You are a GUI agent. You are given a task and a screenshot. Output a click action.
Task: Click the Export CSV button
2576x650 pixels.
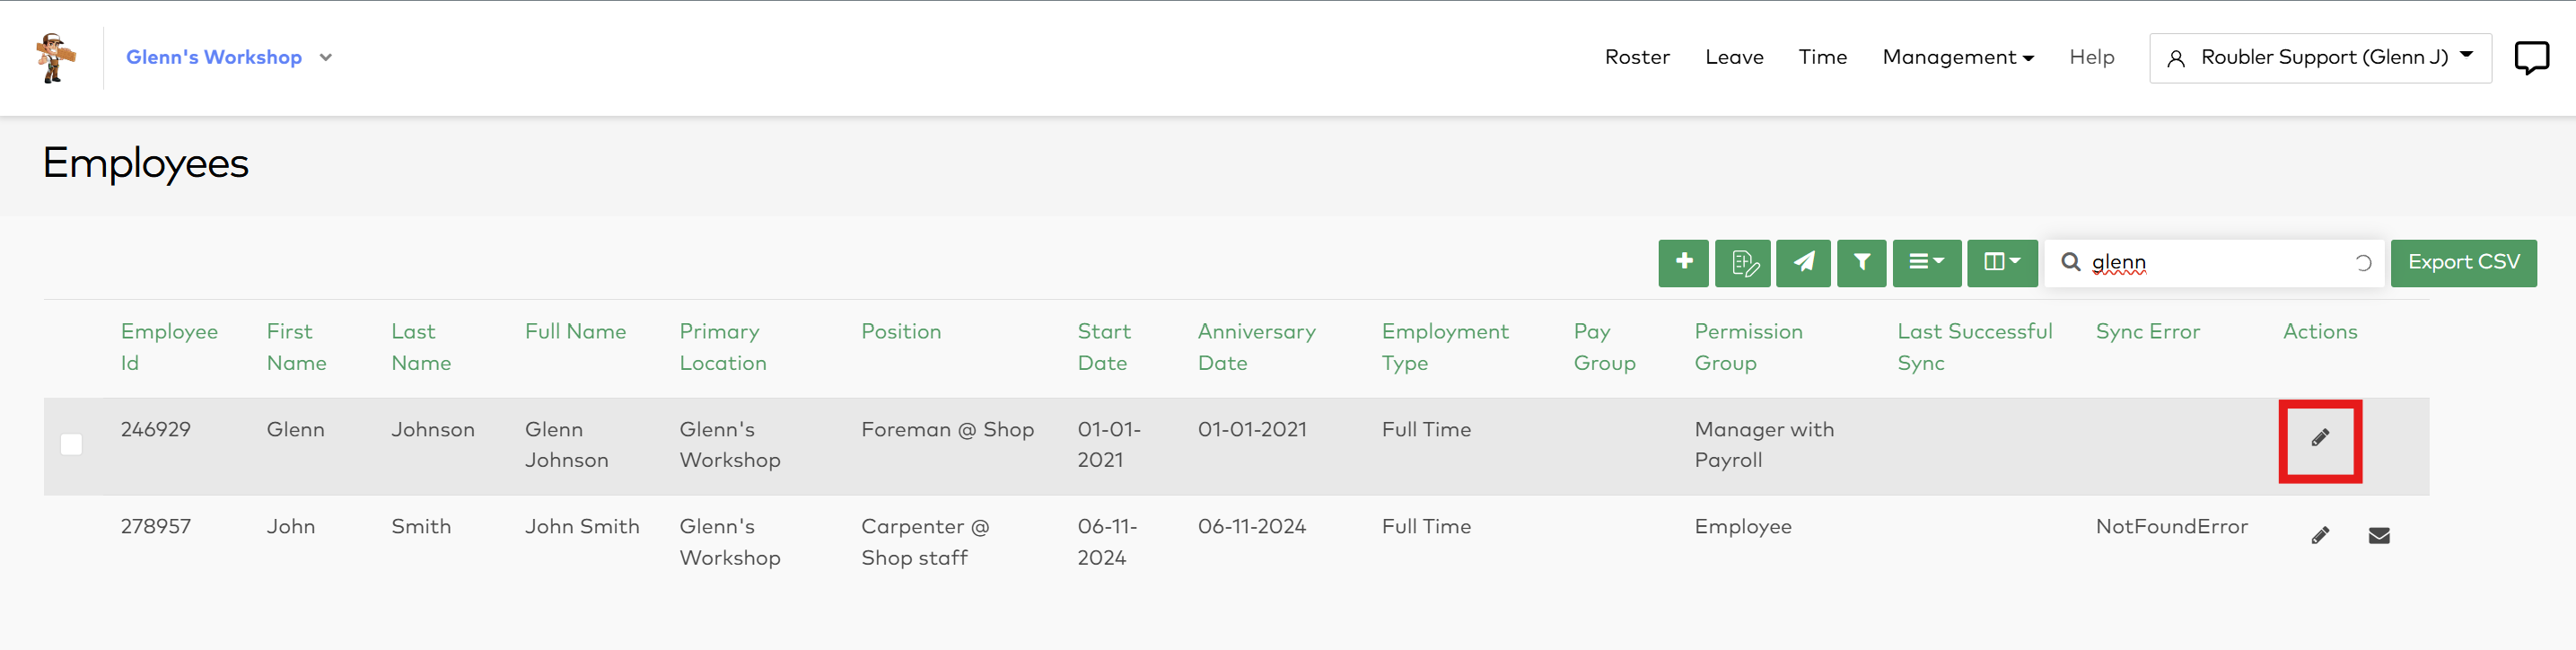(2463, 262)
